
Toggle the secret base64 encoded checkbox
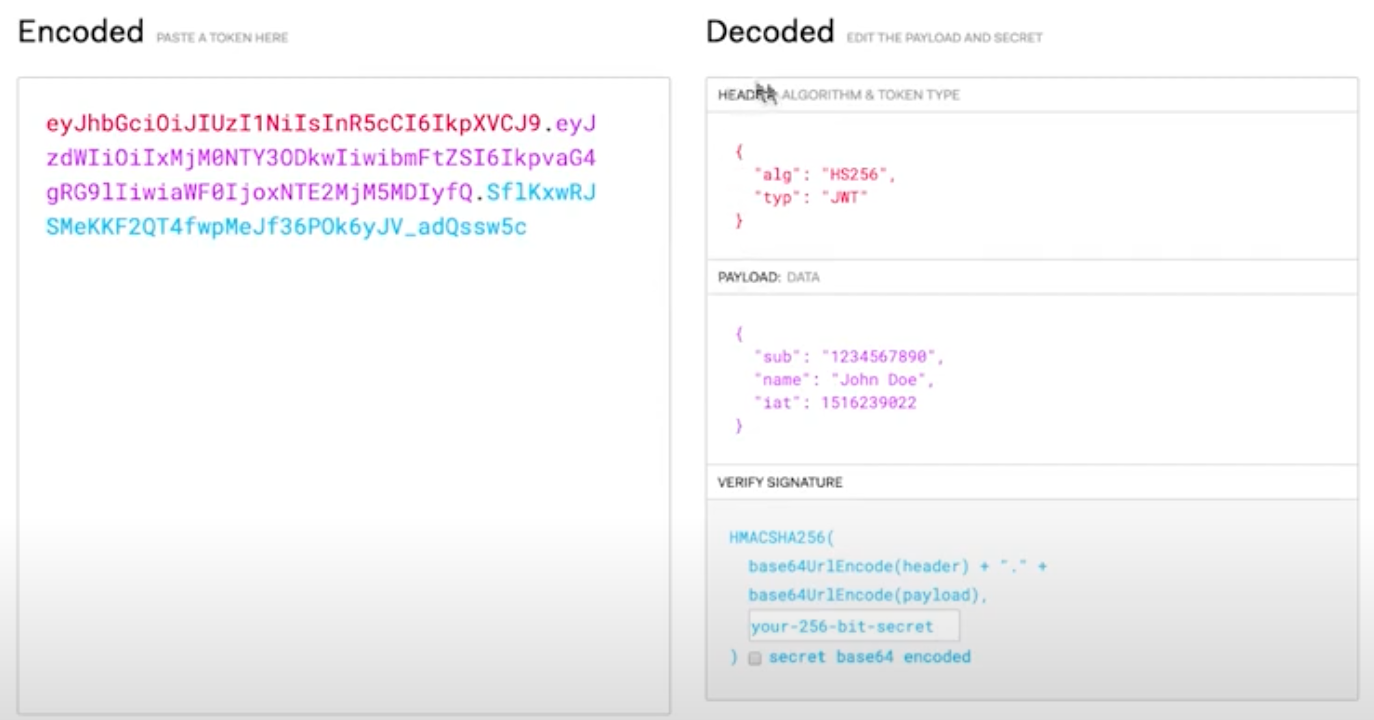point(755,658)
